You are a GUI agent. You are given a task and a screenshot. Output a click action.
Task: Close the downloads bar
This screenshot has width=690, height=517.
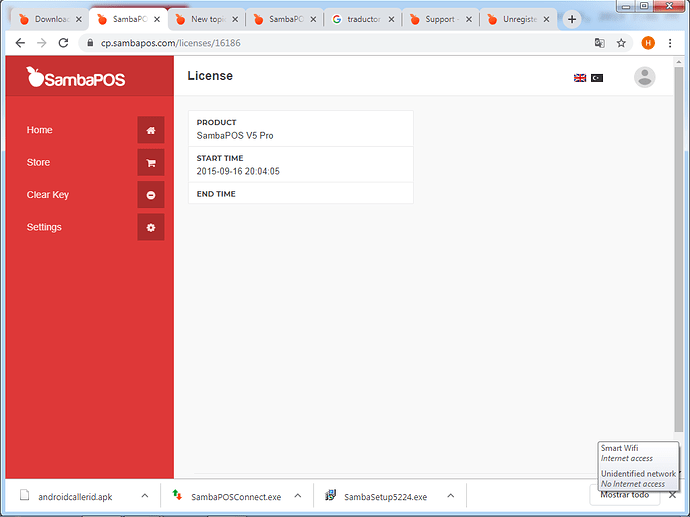[672, 495]
